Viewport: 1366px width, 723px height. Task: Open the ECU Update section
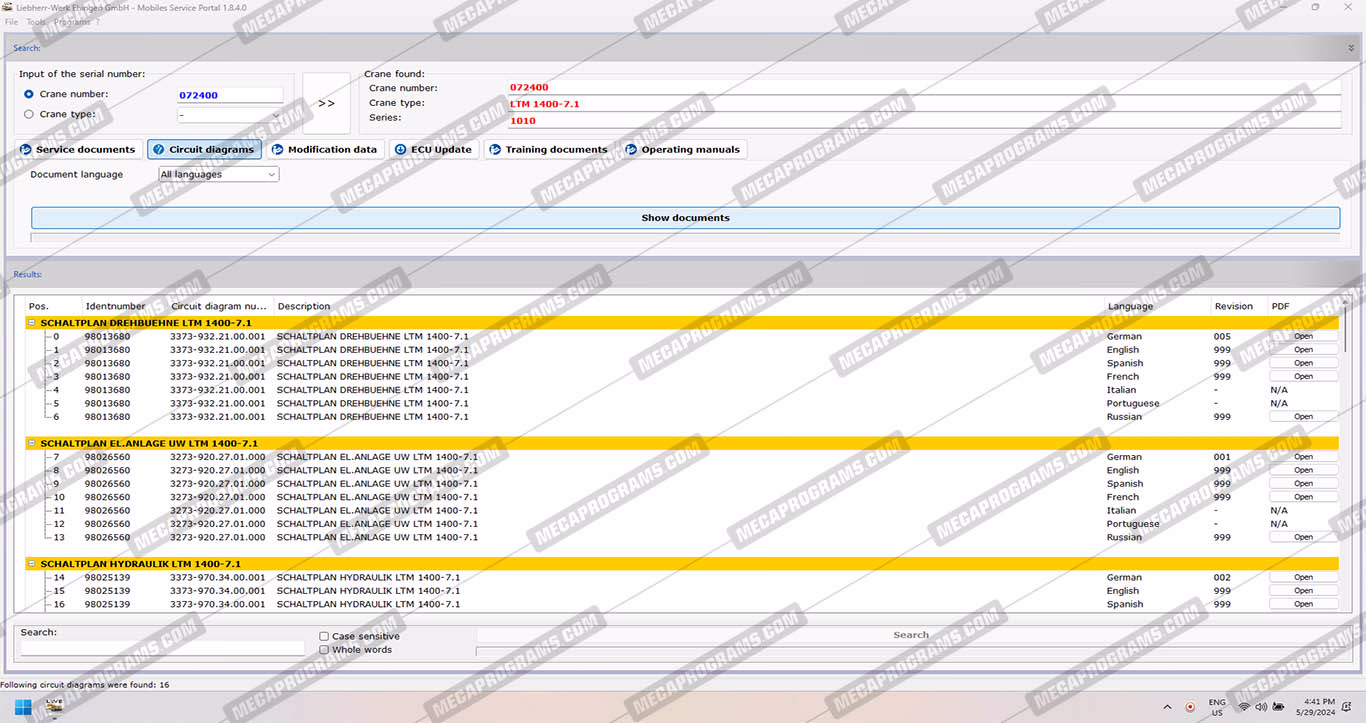(433, 150)
